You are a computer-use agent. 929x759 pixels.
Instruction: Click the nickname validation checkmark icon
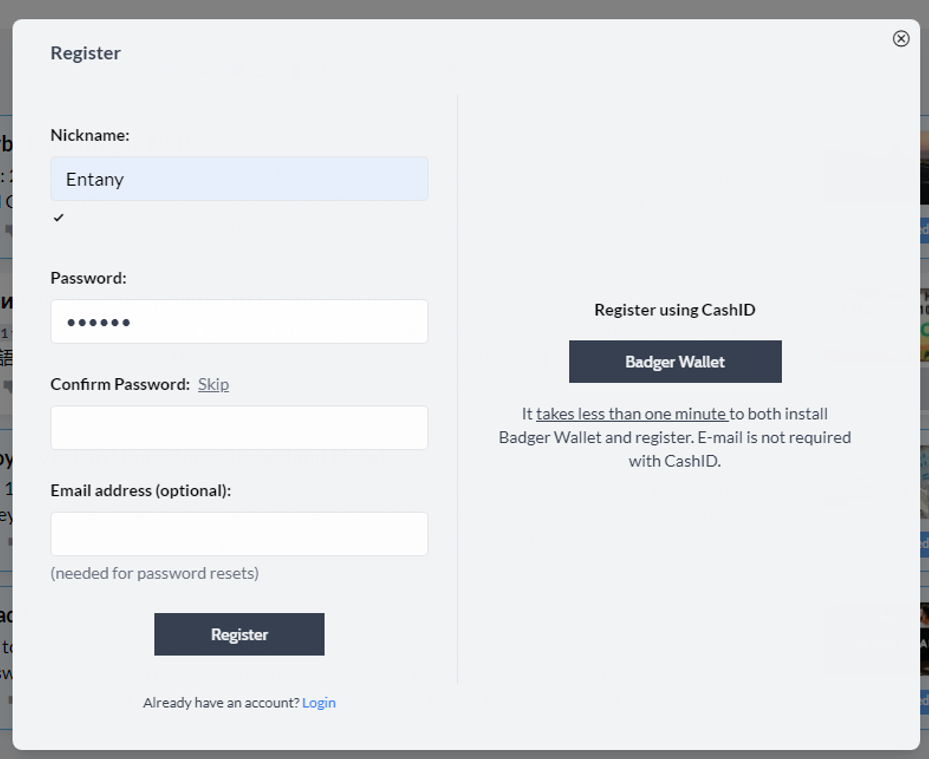click(x=58, y=217)
